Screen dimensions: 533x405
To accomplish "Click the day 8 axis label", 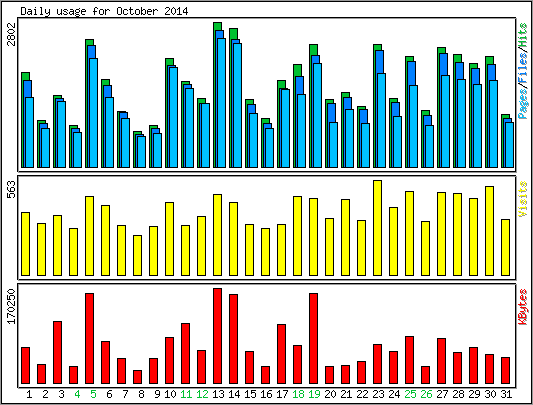I will 141,394.
